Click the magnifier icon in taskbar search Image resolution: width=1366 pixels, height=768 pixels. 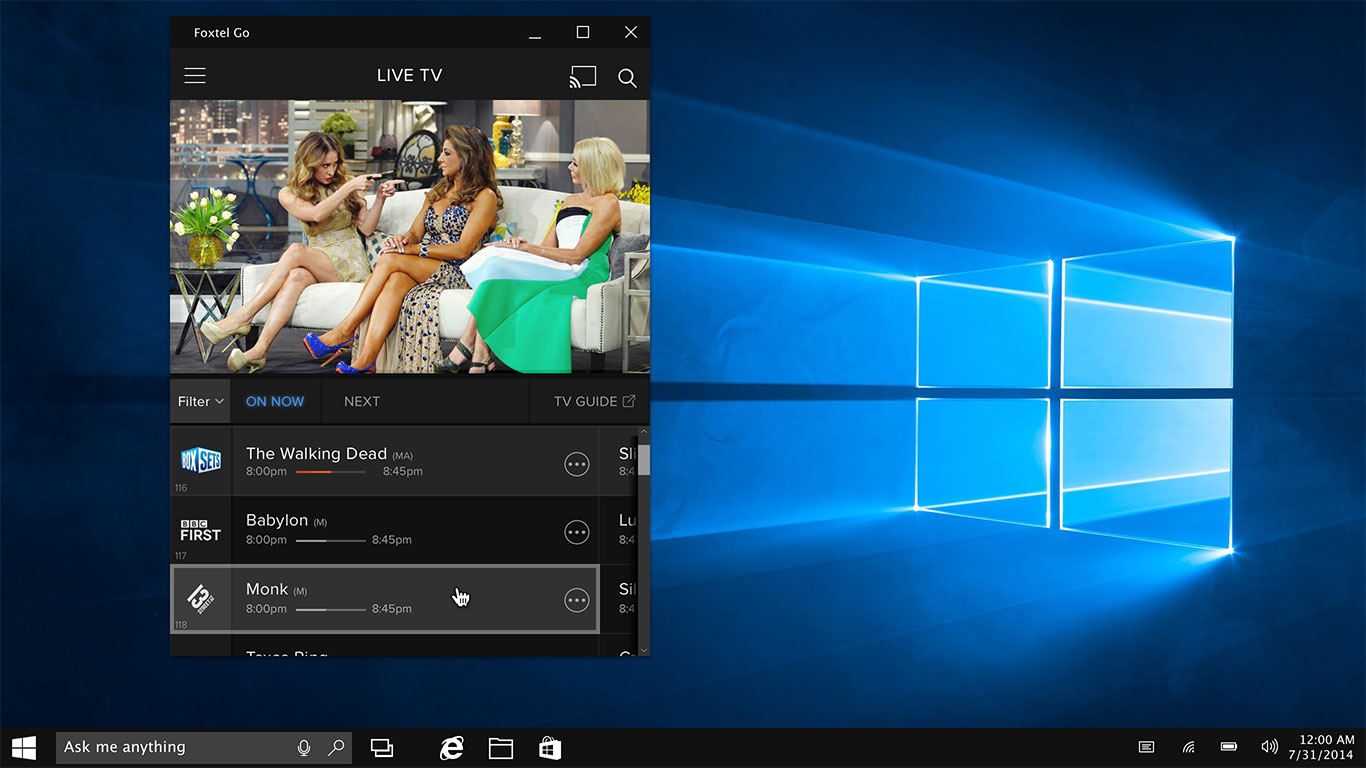point(336,747)
